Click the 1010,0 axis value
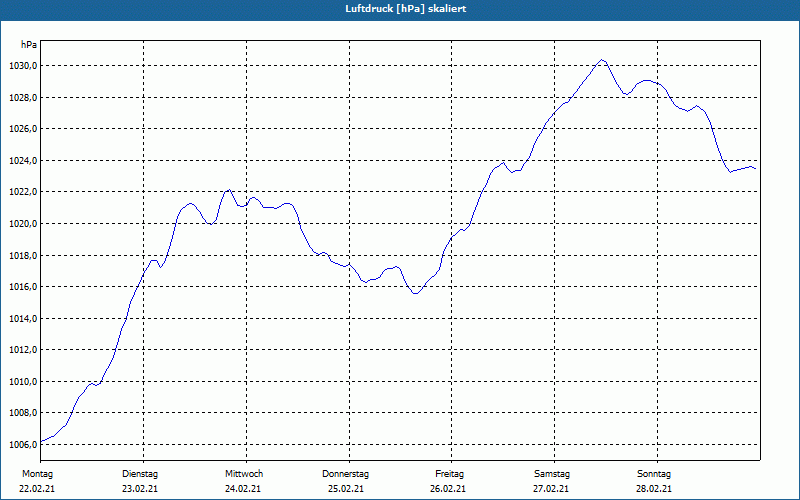This screenshot has width=800, height=500. [23, 382]
